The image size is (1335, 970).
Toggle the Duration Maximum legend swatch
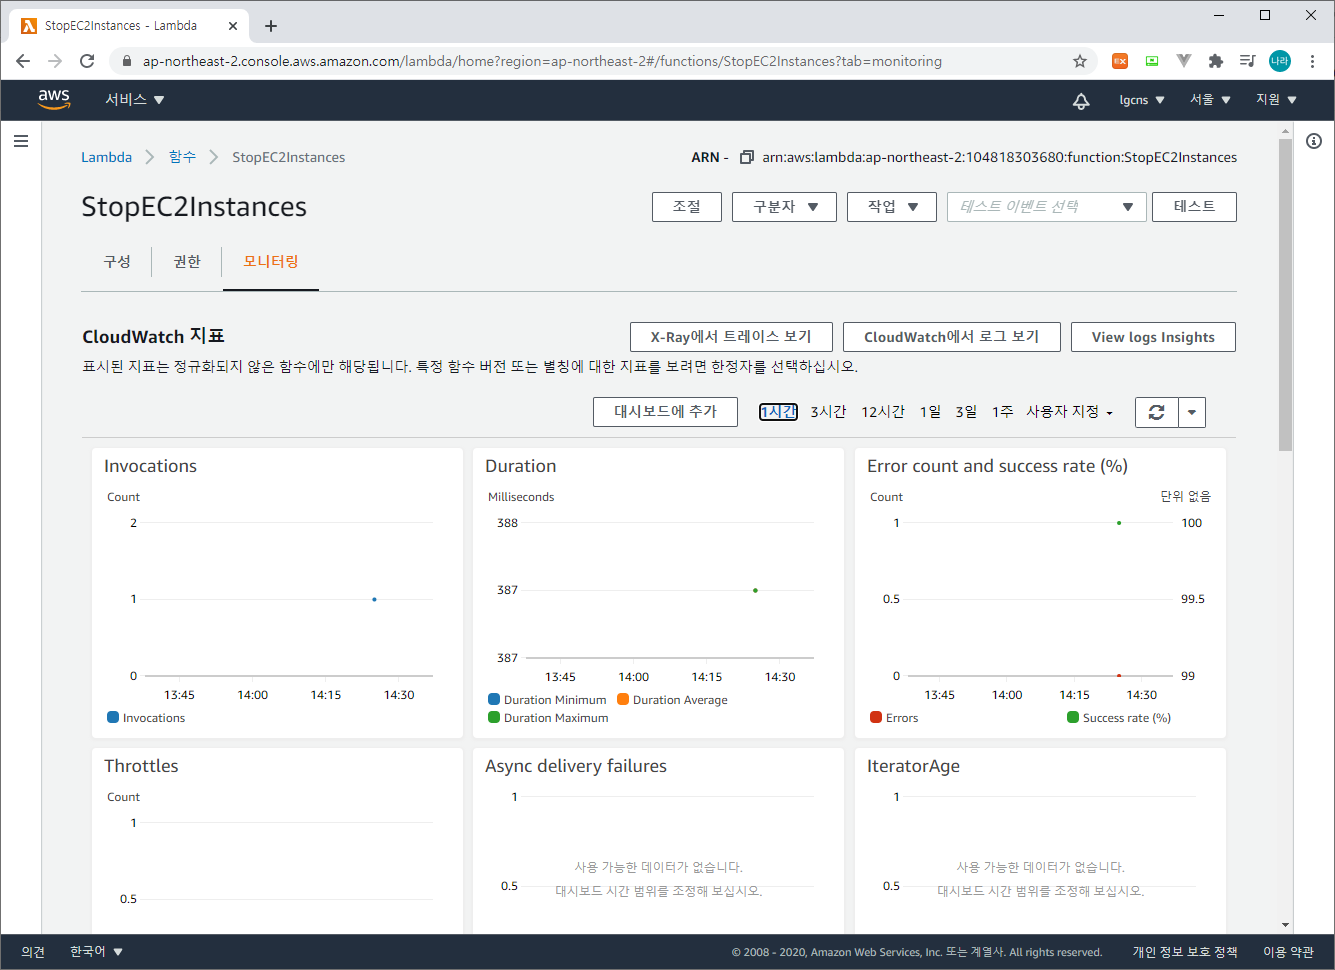[494, 717]
